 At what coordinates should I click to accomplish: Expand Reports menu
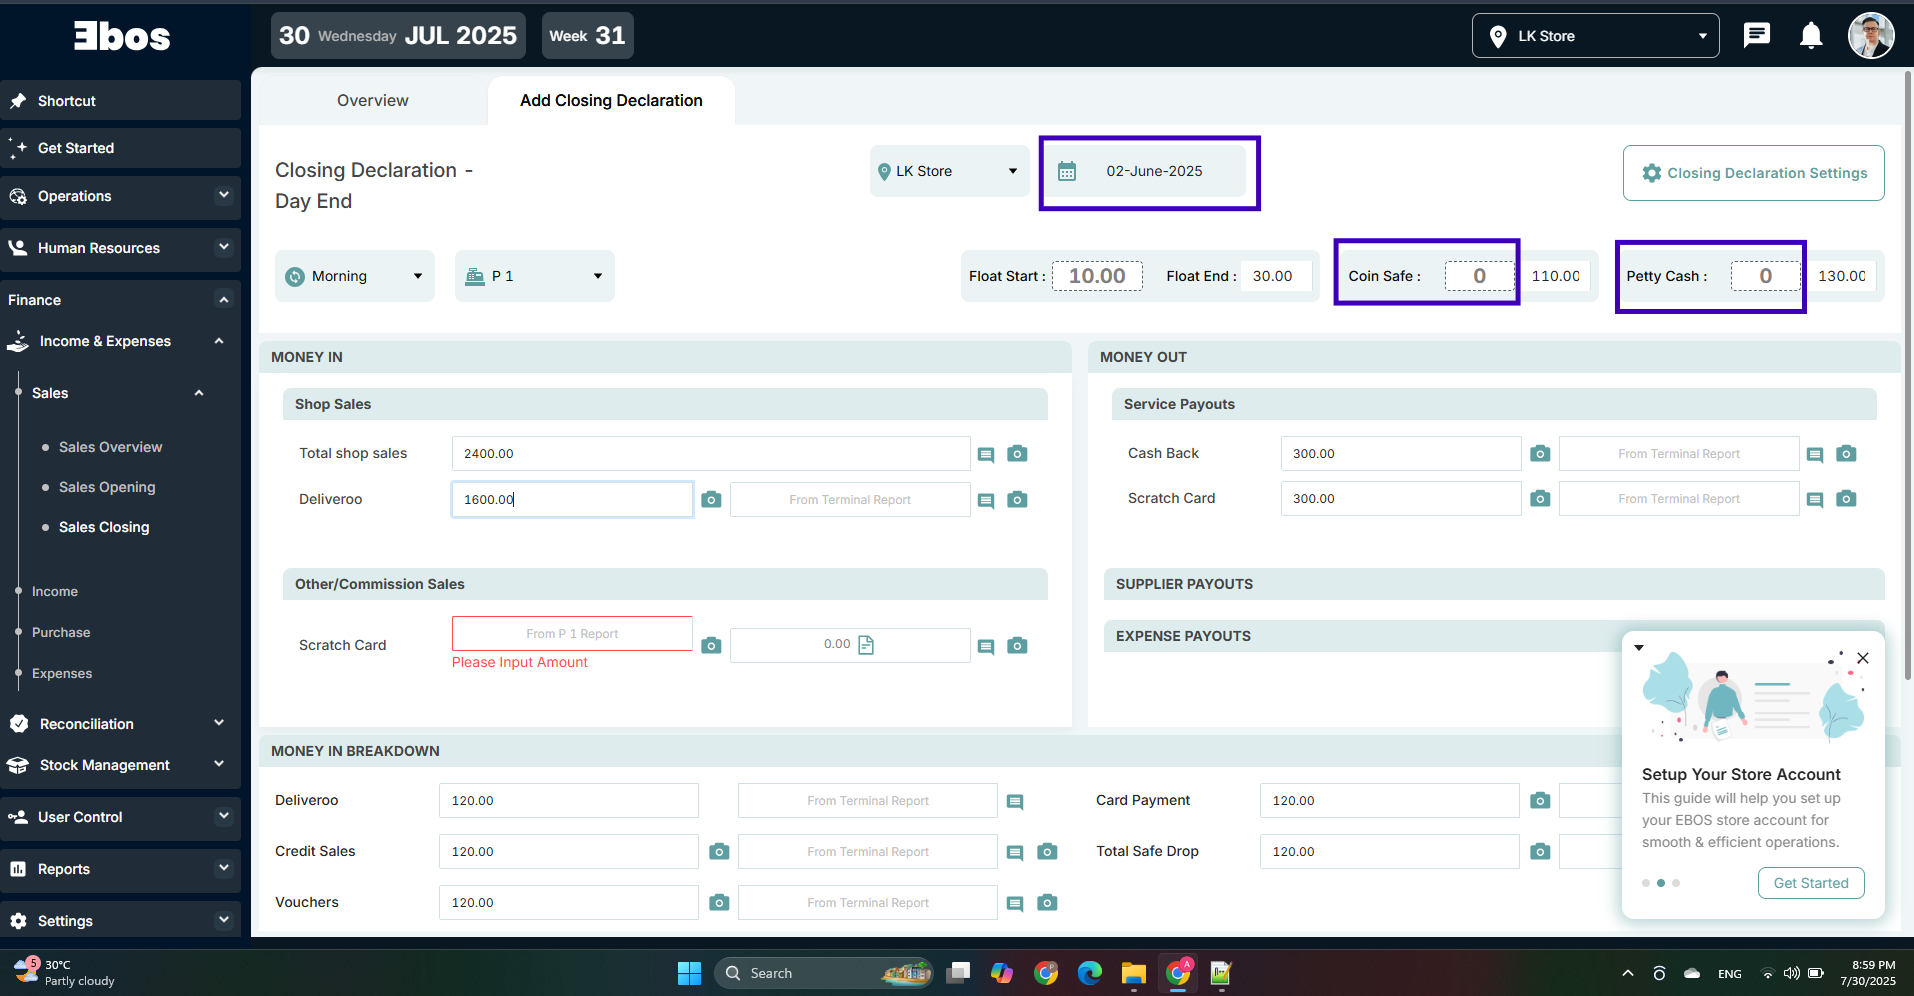click(120, 869)
